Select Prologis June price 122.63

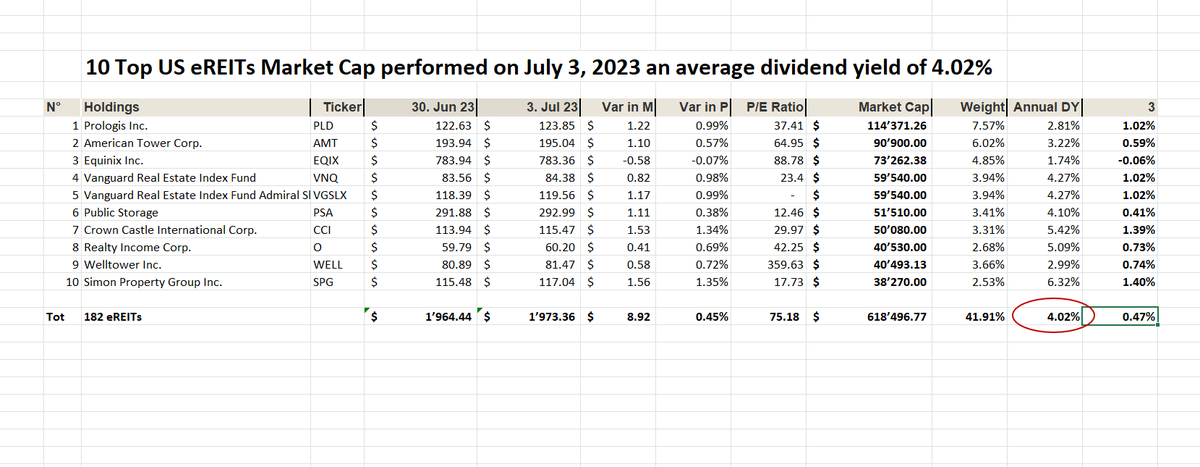click(x=454, y=126)
